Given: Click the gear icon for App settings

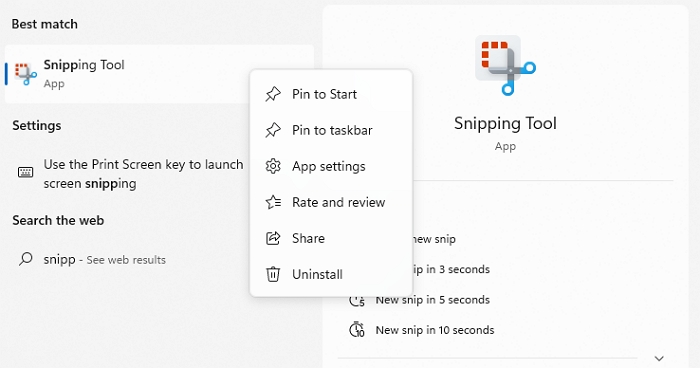Looking at the screenshot, I should point(273,166).
